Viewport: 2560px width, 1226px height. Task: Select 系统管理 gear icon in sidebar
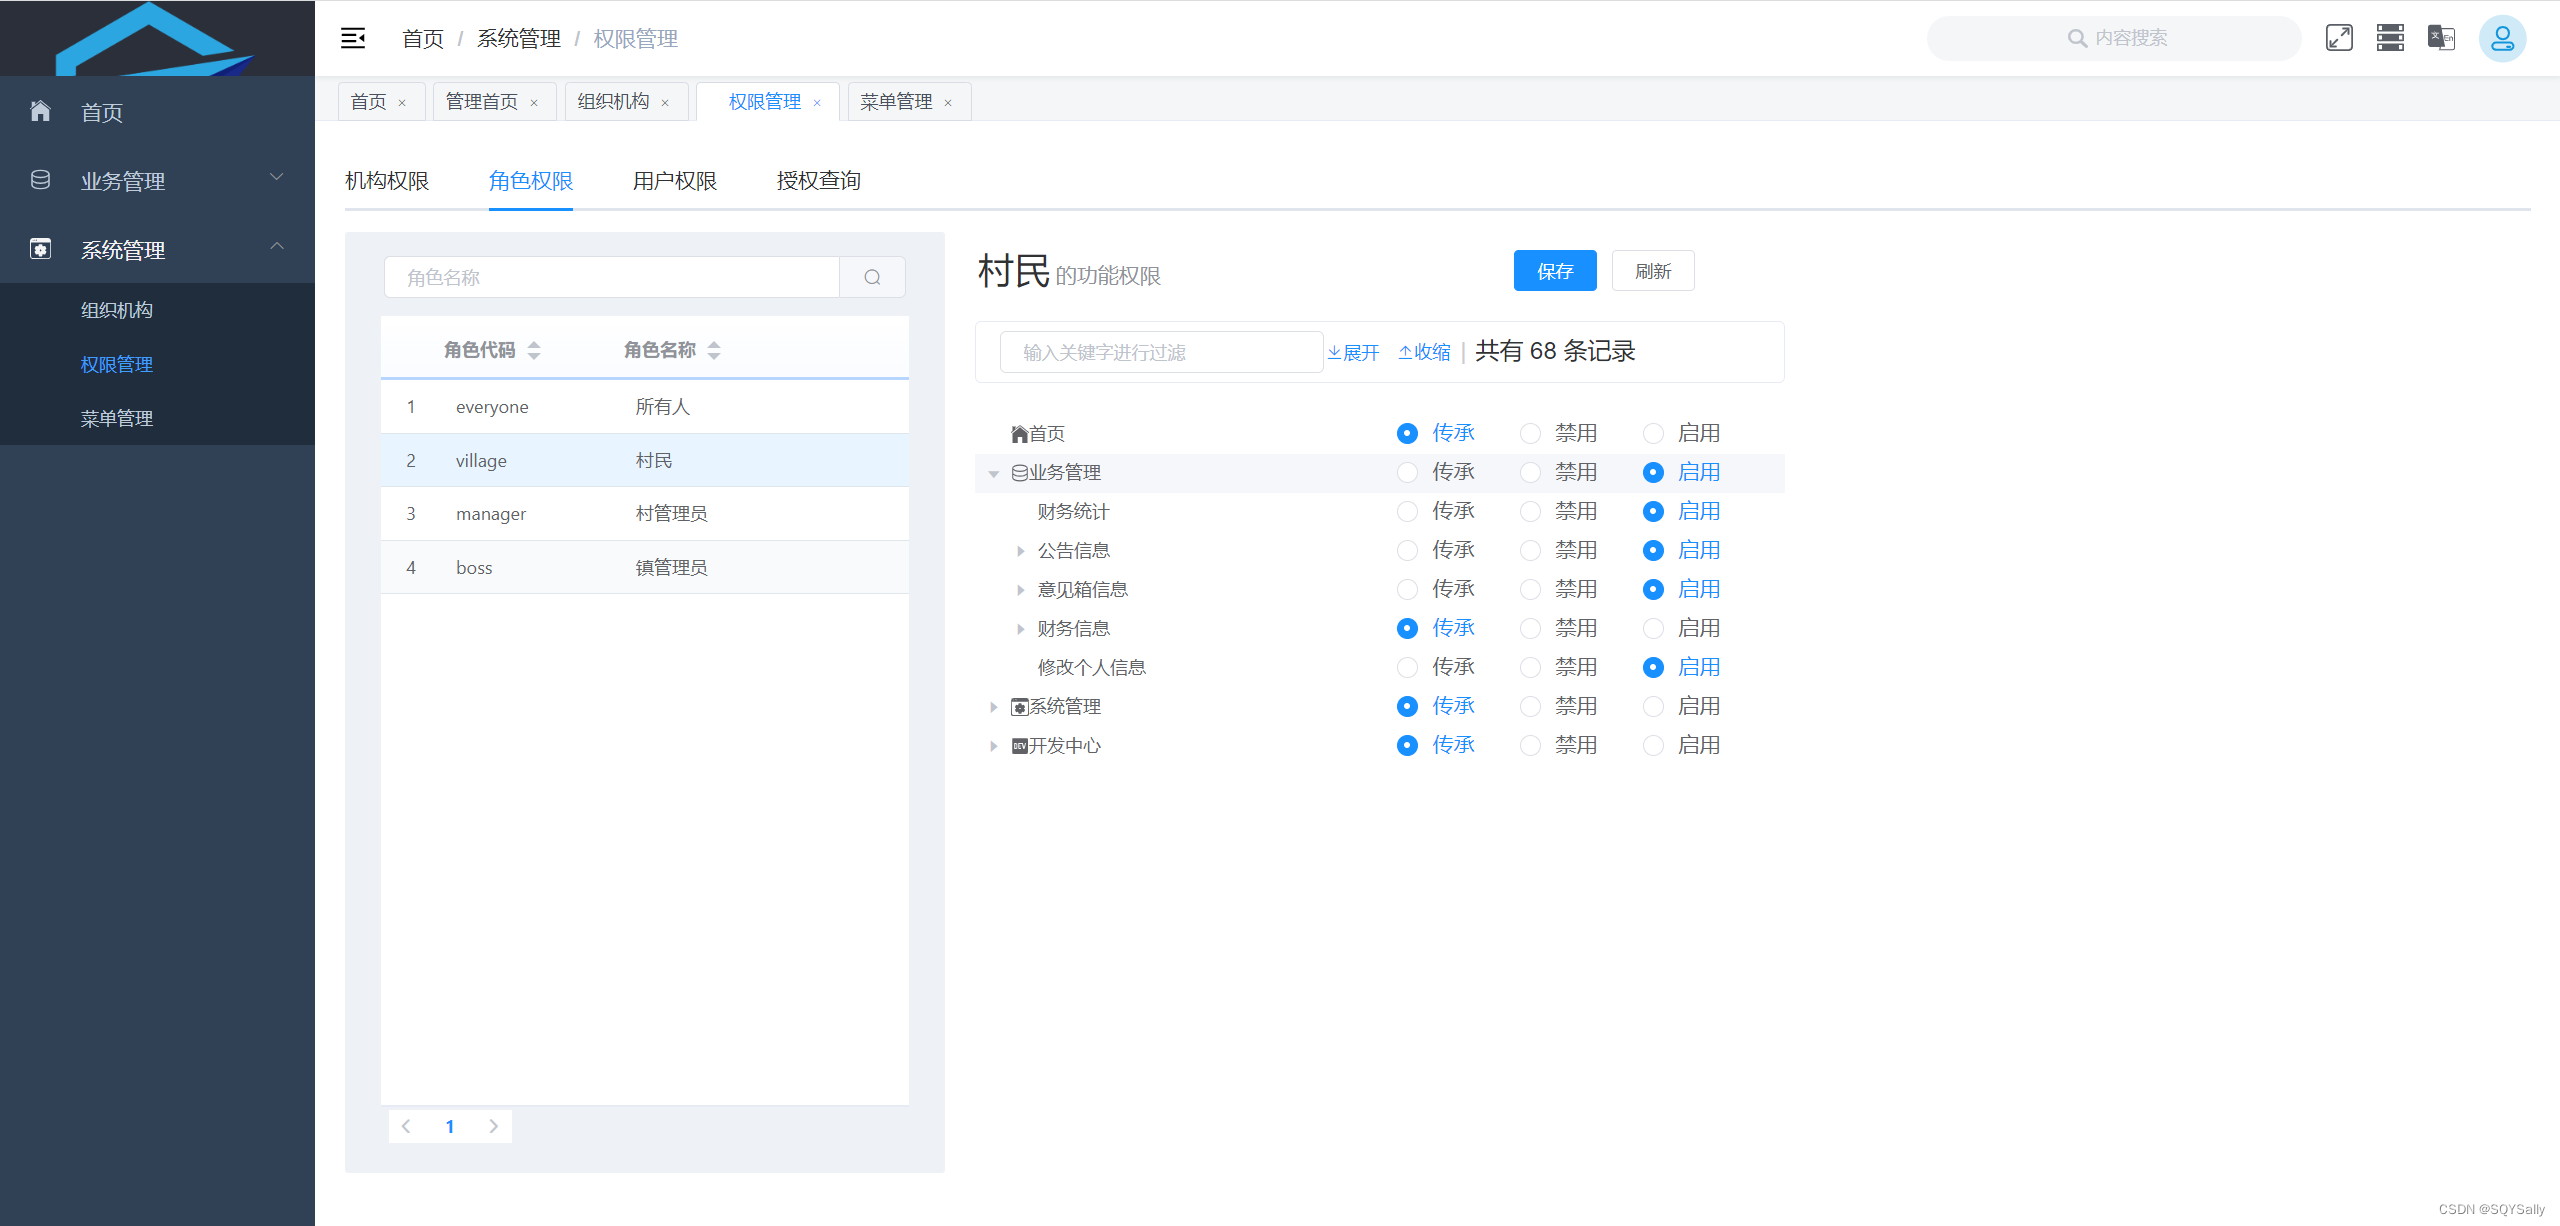40,249
